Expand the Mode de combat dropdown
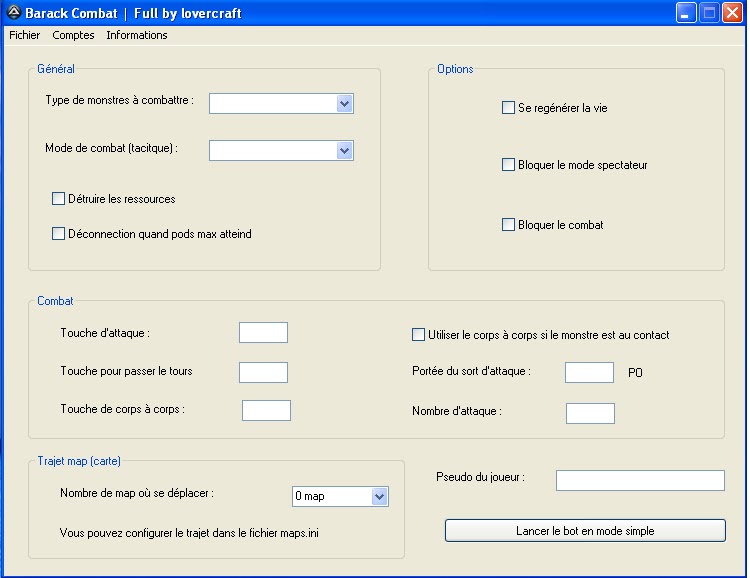Viewport: 750px width, 578px height. pyautogui.click(x=344, y=151)
